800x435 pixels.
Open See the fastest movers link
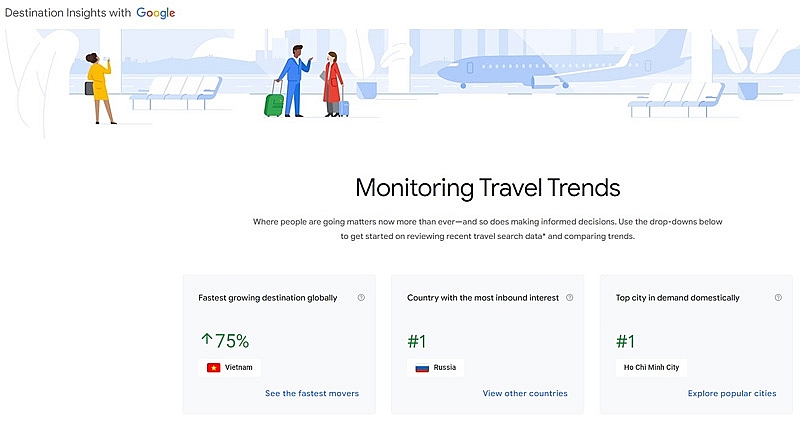point(312,394)
